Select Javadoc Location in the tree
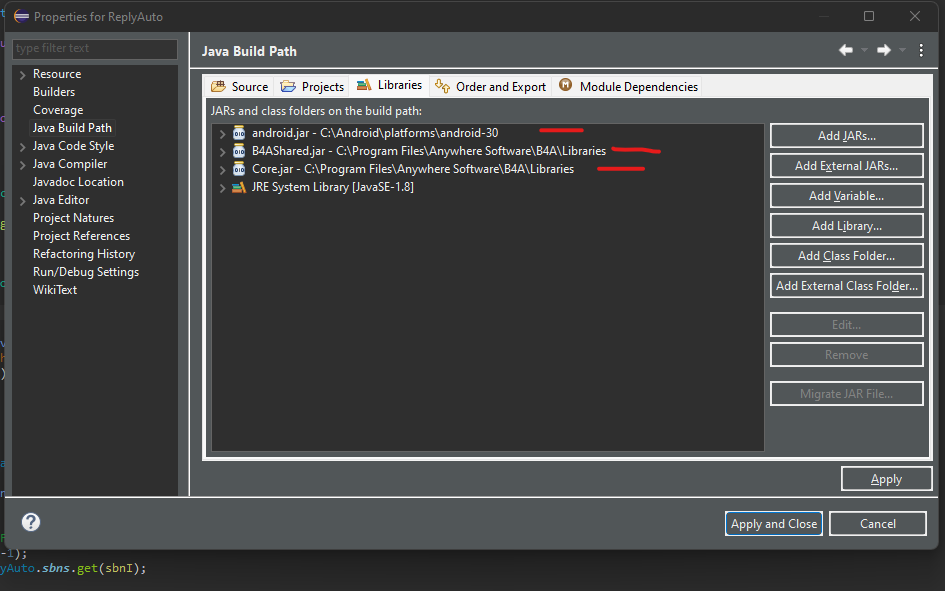Screen dimensions: 945x591 (x=78, y=182)
